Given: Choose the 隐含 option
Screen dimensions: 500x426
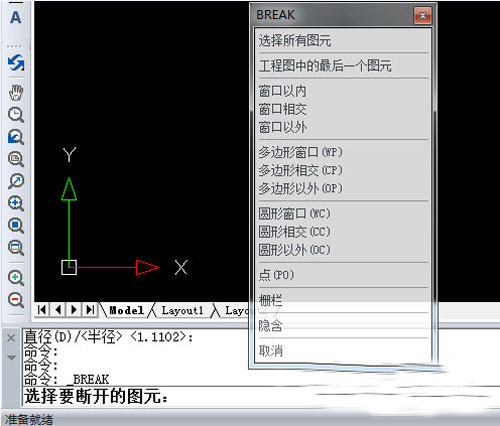Looking at the screenshot, I should [x=343, y=325].
